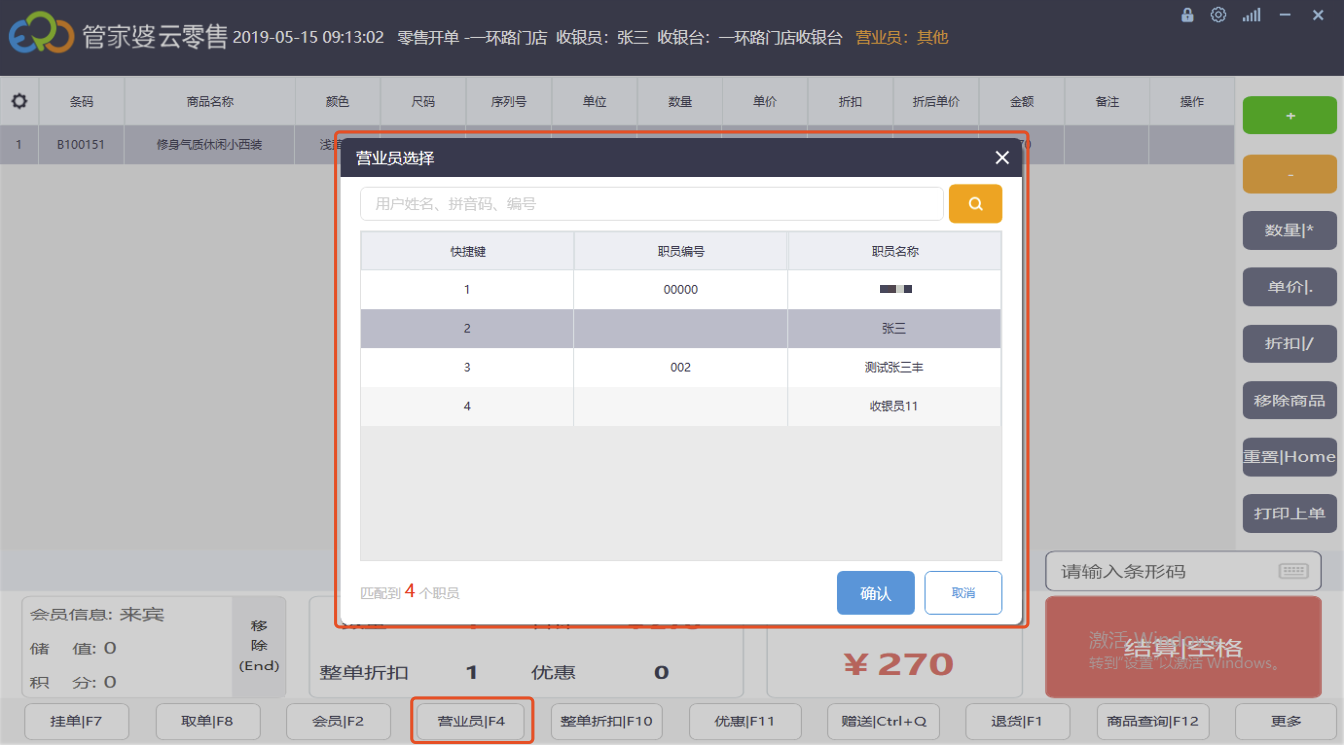Click the 结算|空格 checkout button
Screen dimensions: 1344x745
pyautogui.click(x=1183, y=647)
